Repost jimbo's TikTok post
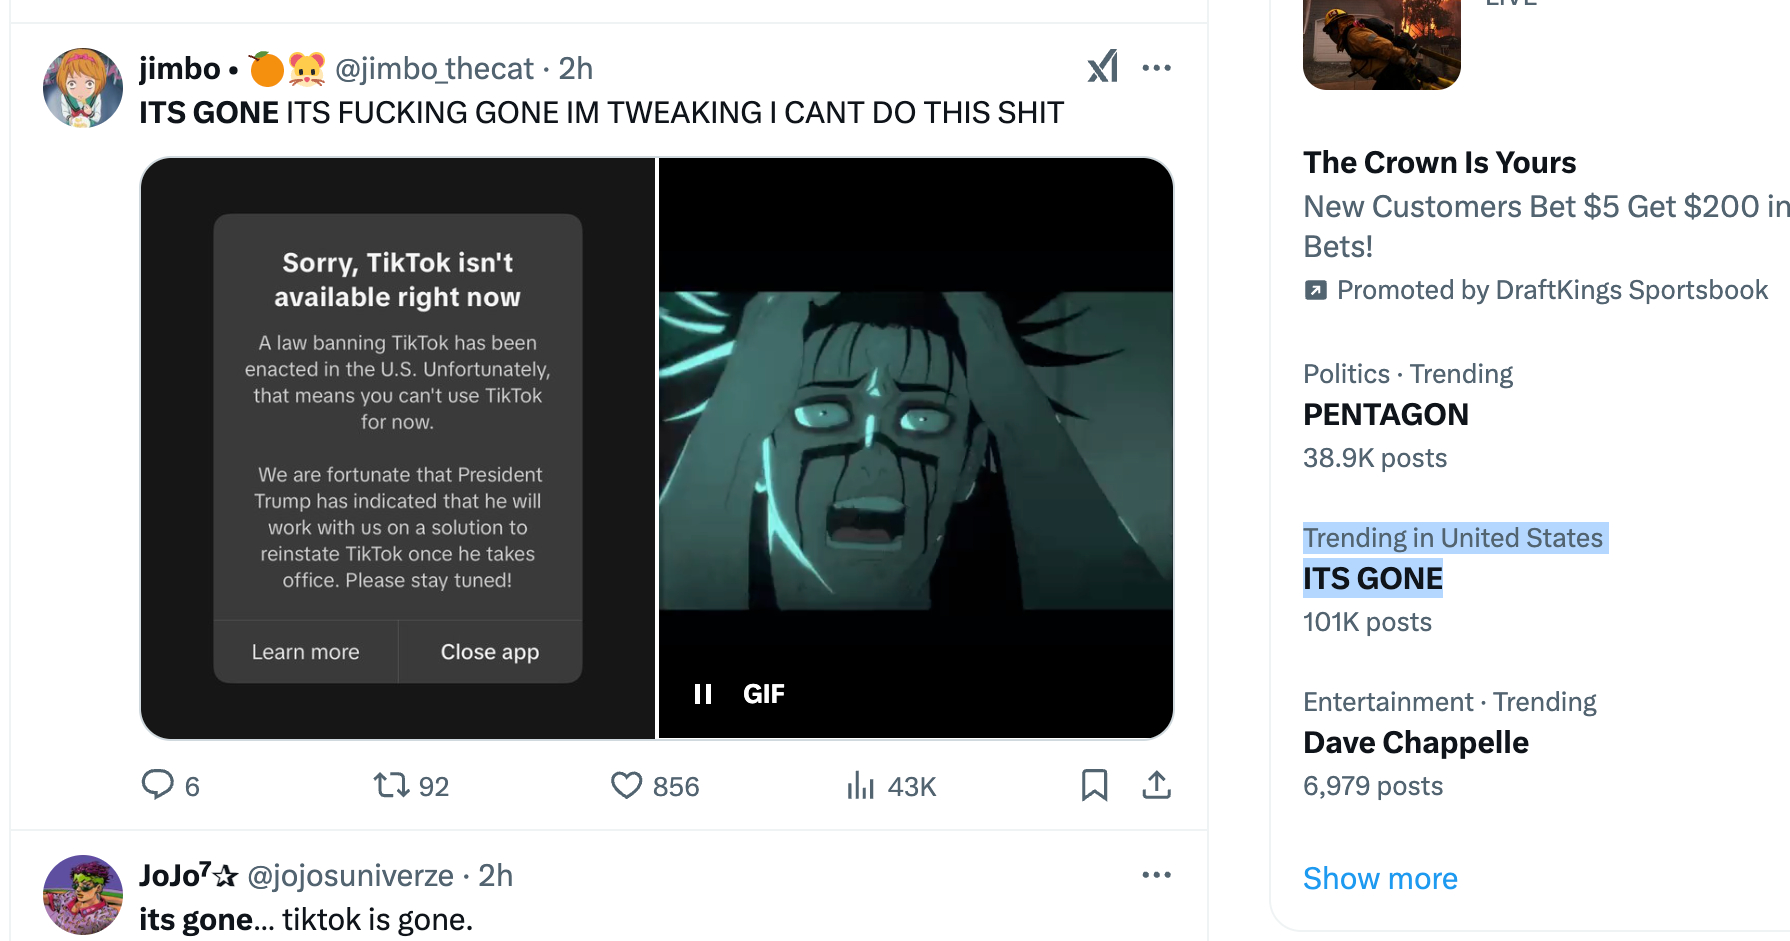Image resolution: width=1790 pixels, height=941 pixels. [392, 785]
